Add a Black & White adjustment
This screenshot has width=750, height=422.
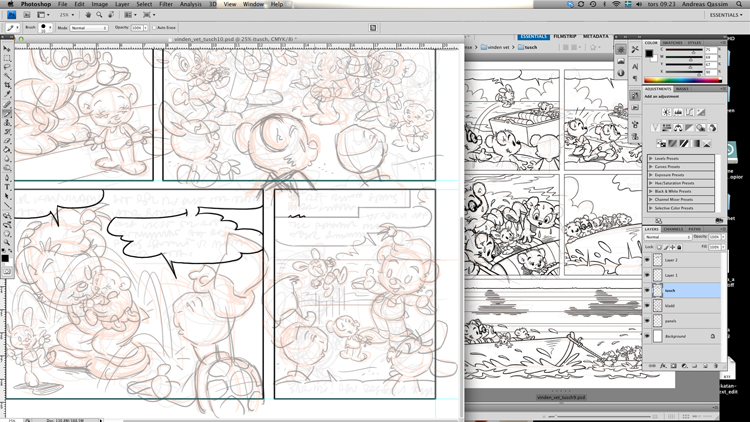(x=689, y=128)
